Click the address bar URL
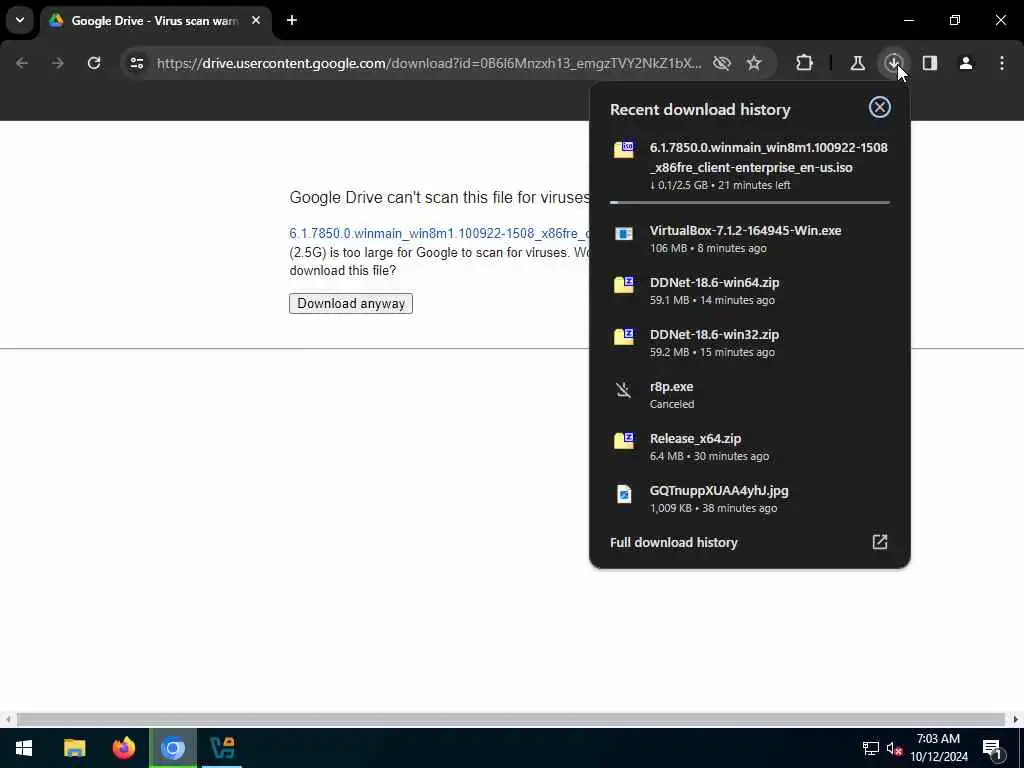The width and height of the screenshot is (1024, 768). [429, 63]
